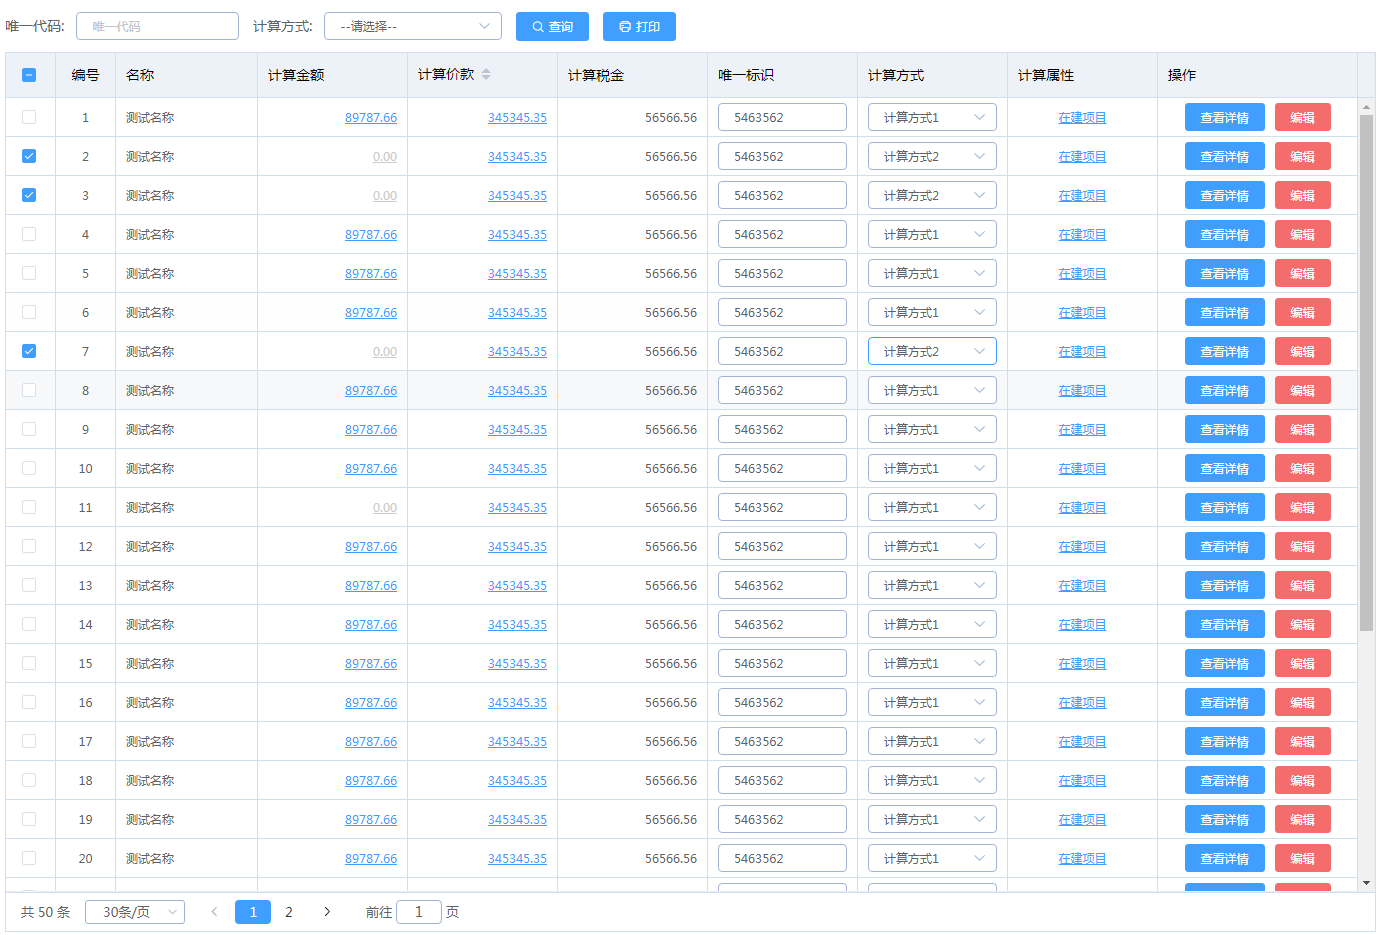Screen dimensions: 1380x935
Task: Open the 计算方式 dropdown in row 10
Action: pyautogui.click(x=932, y=468)
